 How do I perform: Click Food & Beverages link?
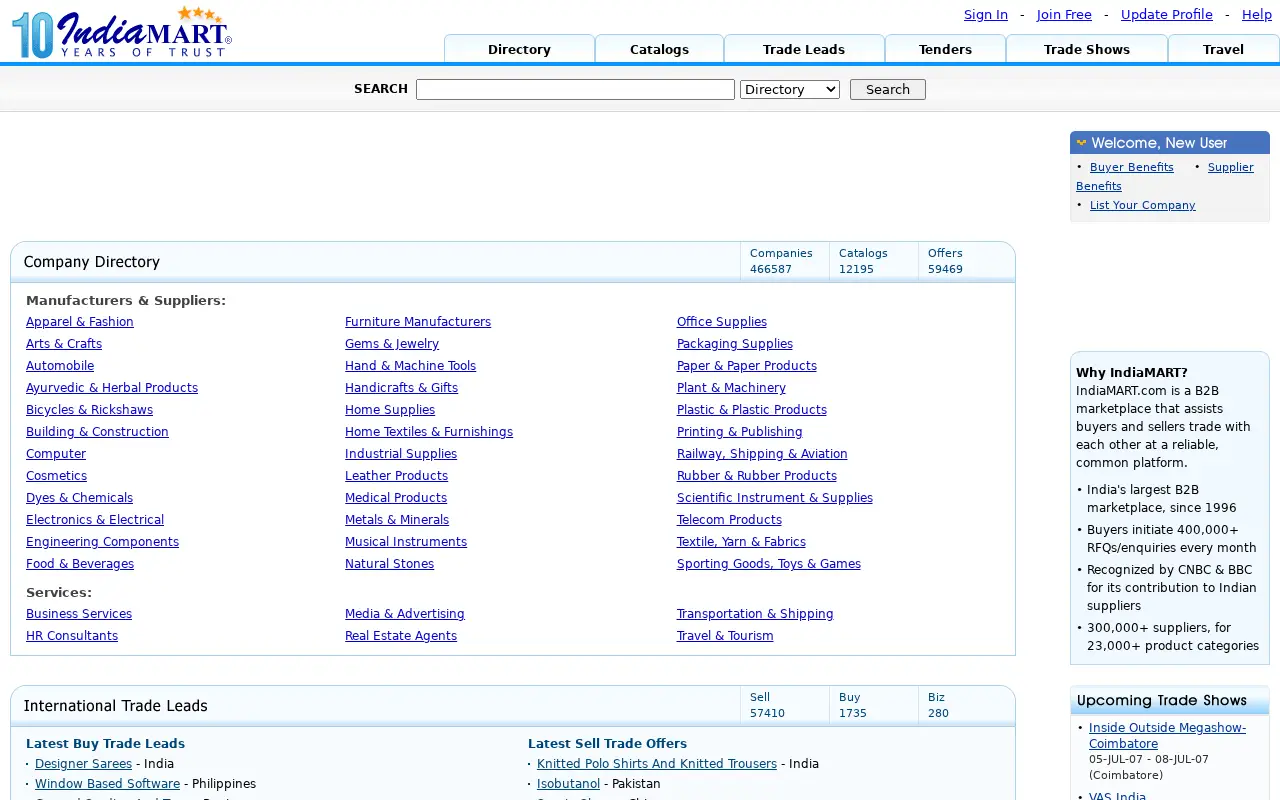point(80,564)
